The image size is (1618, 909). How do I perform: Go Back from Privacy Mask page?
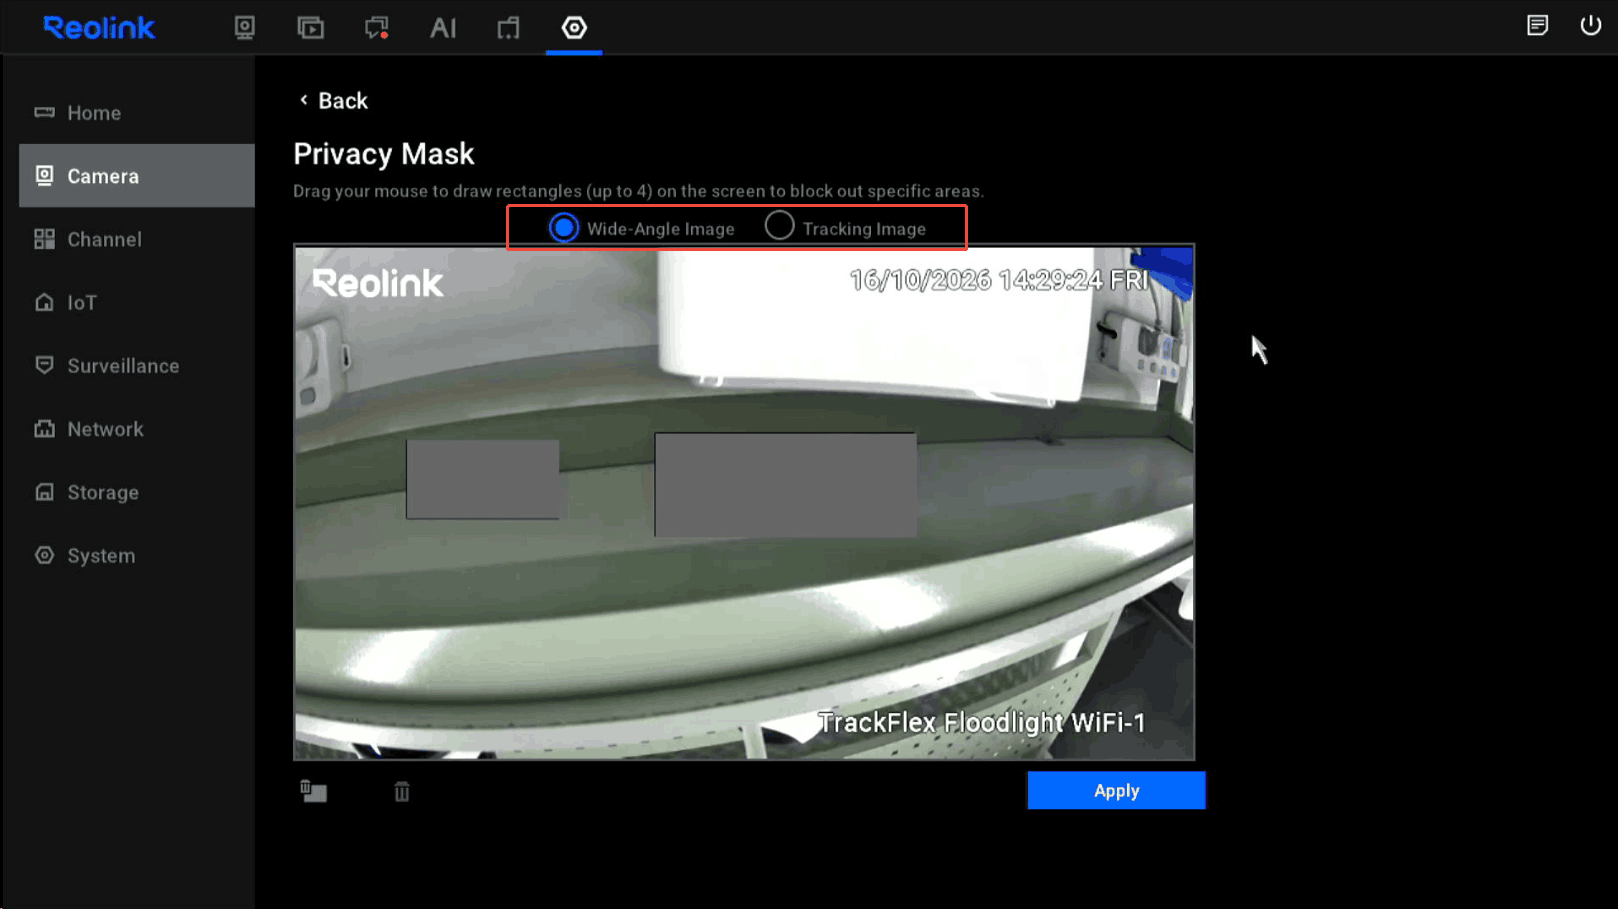coord(333,101)
